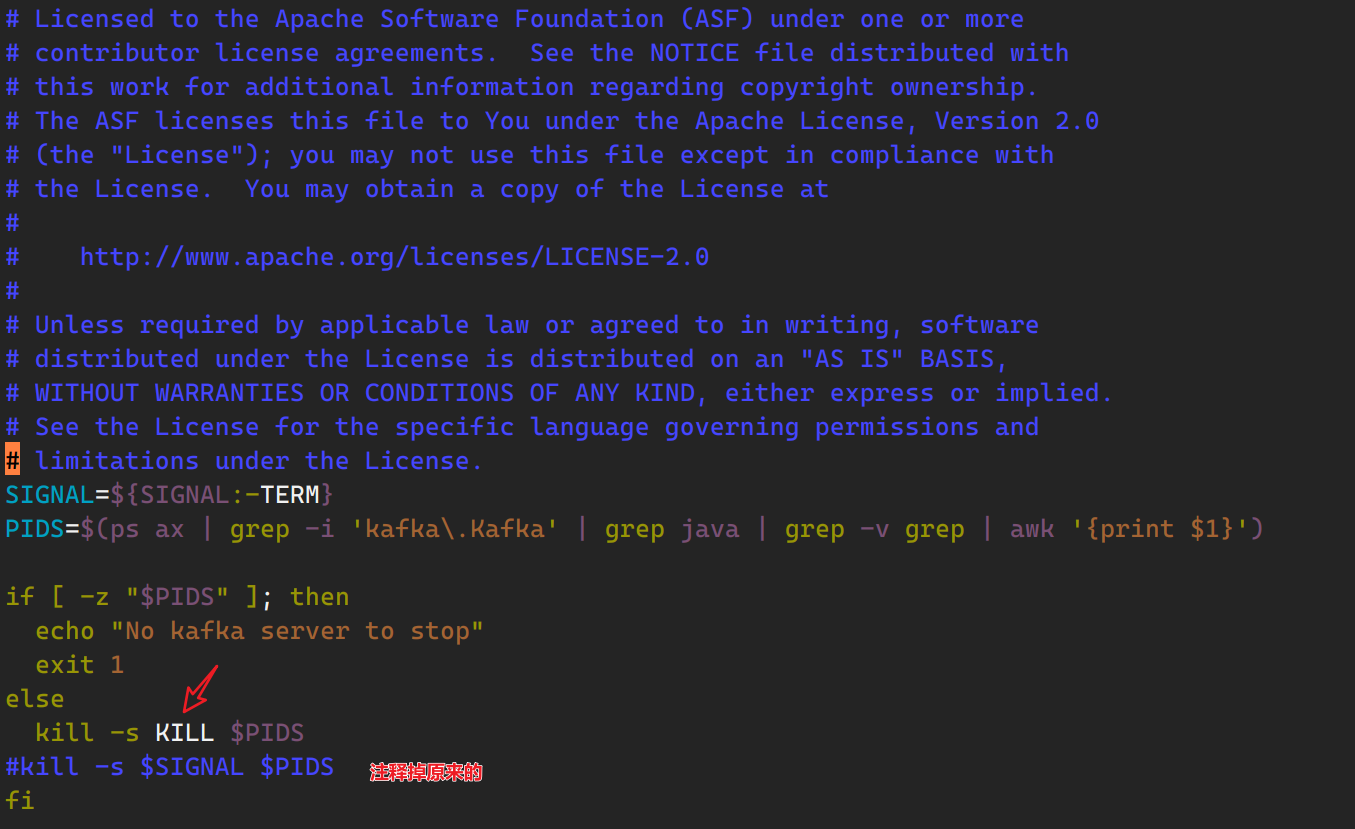Screen dimensions: 1355x829
Task: Click the word 'KILL' in kill command
Action: 185,733
